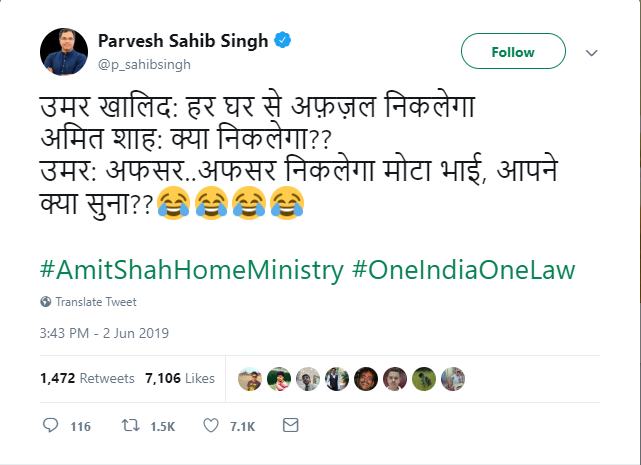Open Parvesh Sahib Singh's profile picture

pyautogui.click(x=65, y=51)
